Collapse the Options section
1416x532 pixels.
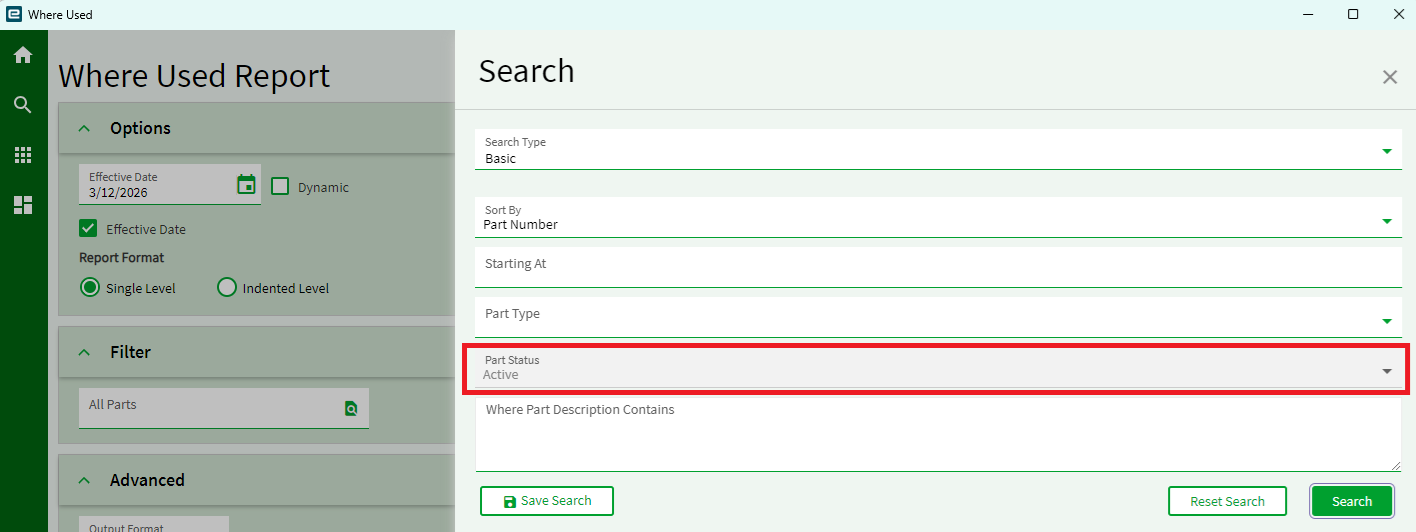[85, 128]
